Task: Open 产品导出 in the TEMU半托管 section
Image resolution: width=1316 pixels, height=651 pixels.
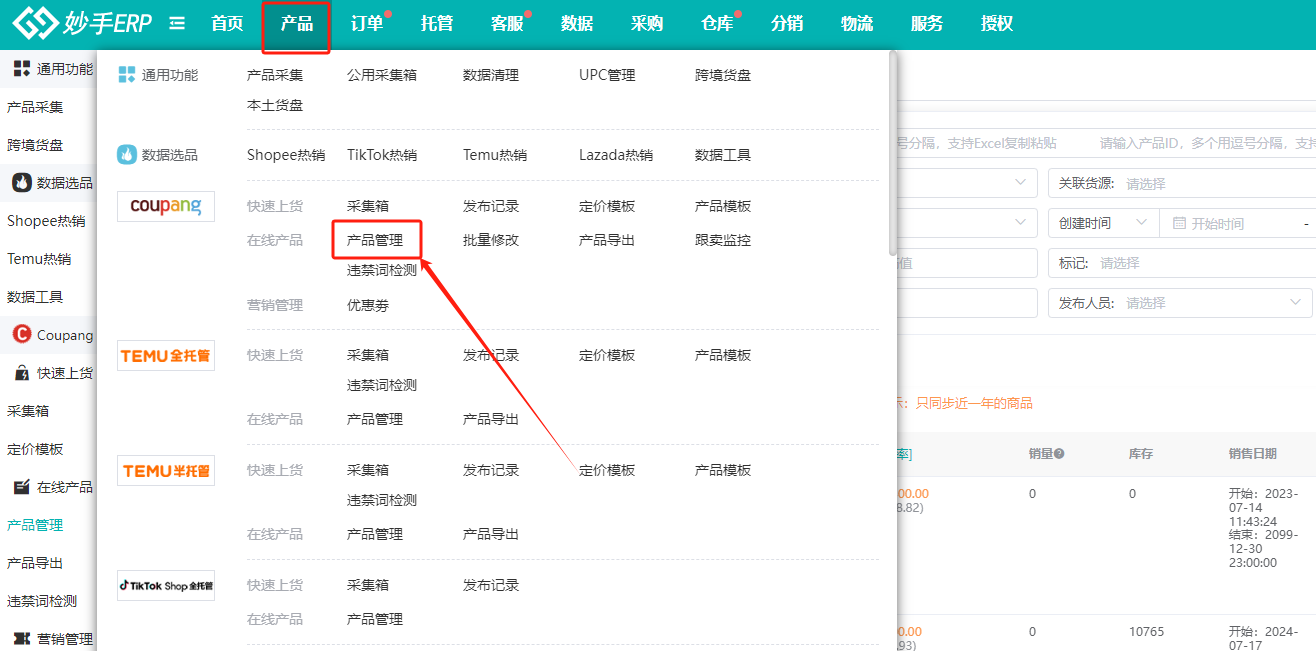Action: [491, 534]
